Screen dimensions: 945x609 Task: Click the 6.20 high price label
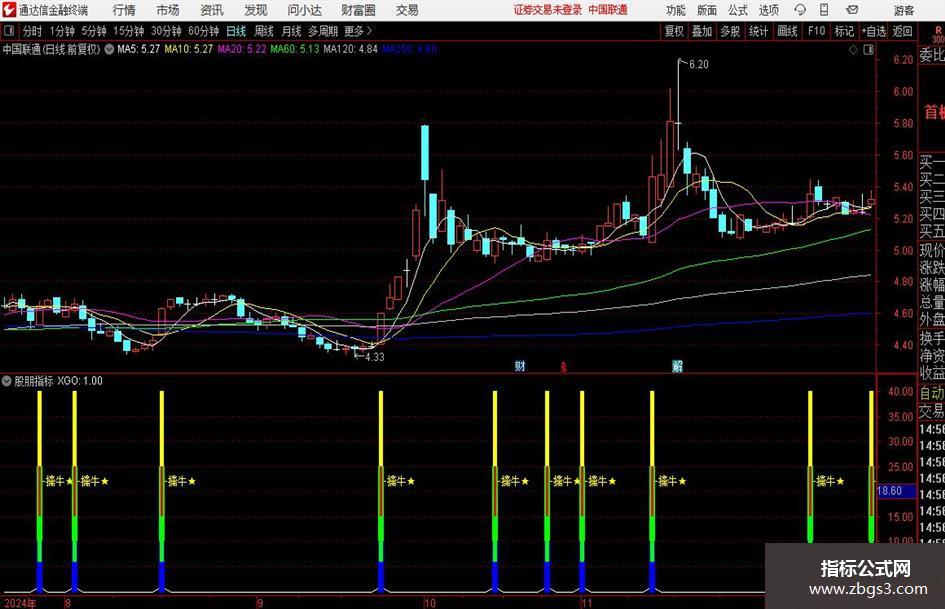click(x=699, y=65)
